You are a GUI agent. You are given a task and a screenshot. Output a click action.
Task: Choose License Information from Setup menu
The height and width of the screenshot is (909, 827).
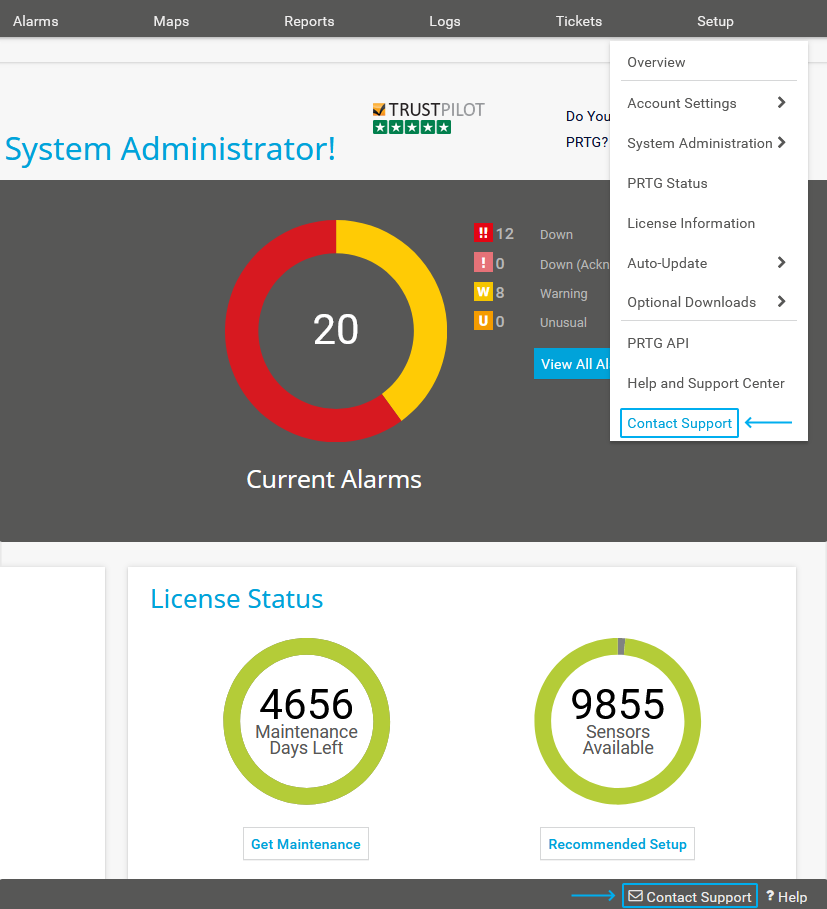[x=691, y=223]
